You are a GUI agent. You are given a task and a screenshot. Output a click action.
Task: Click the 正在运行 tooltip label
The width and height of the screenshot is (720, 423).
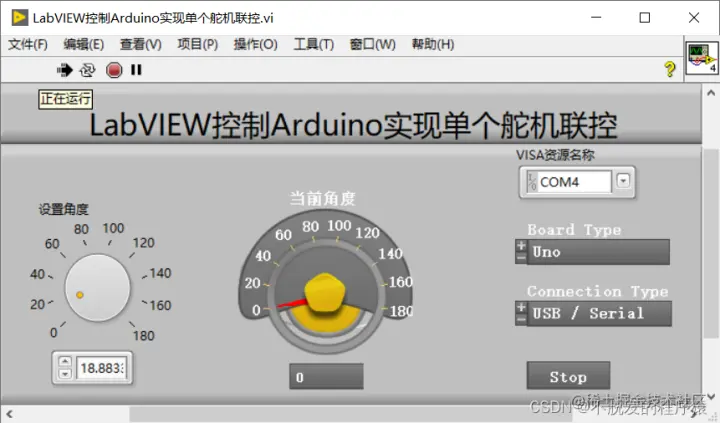66,99
